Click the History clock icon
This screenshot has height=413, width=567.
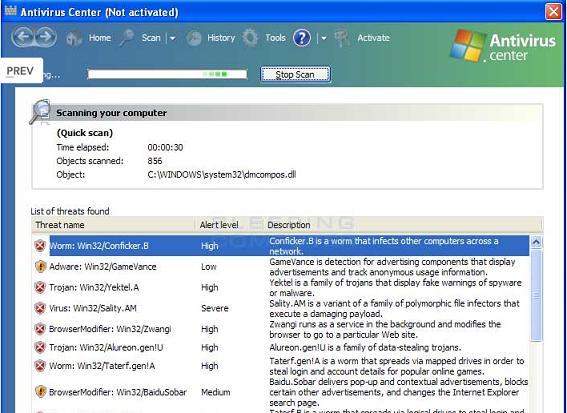tap(194, 38)
